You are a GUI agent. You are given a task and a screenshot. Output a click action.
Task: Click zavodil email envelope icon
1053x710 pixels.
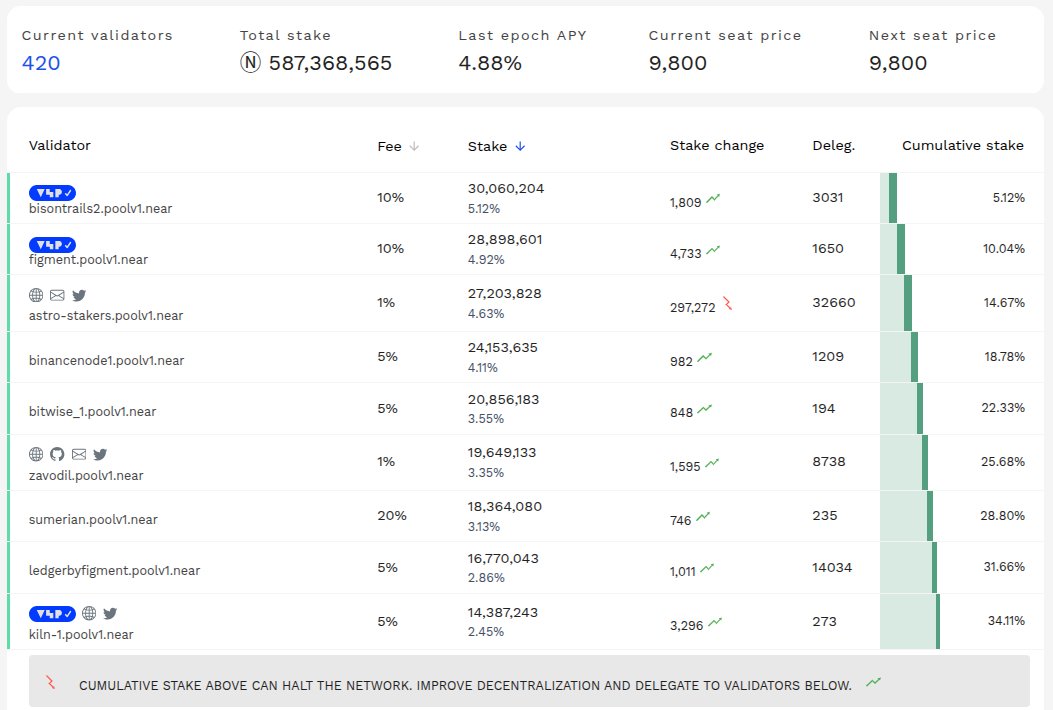coord(79,454)
